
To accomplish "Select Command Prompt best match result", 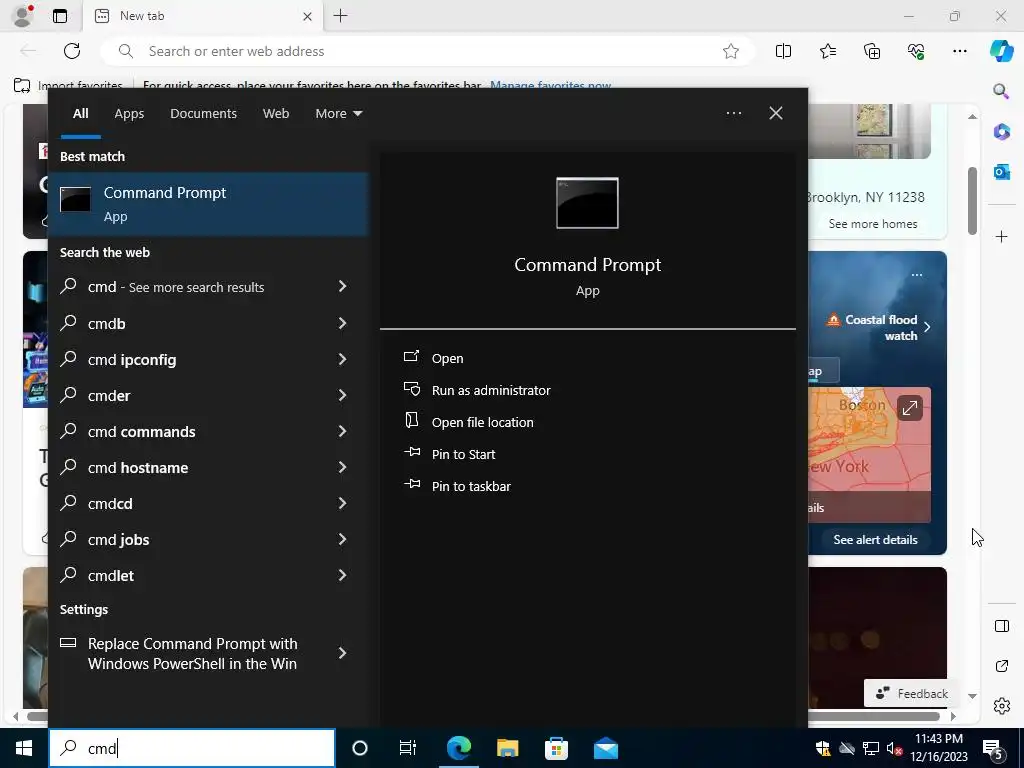I will [208, 204].
